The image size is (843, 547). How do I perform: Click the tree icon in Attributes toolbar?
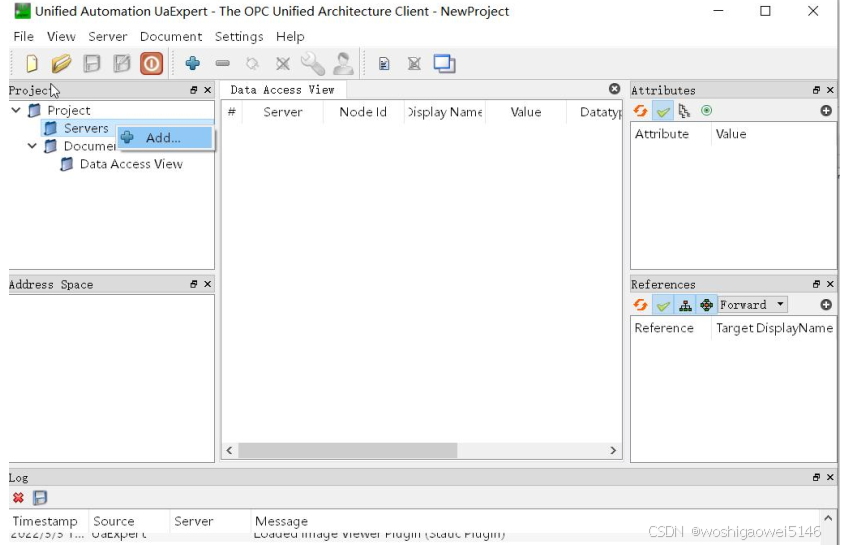tap(684, 111)
